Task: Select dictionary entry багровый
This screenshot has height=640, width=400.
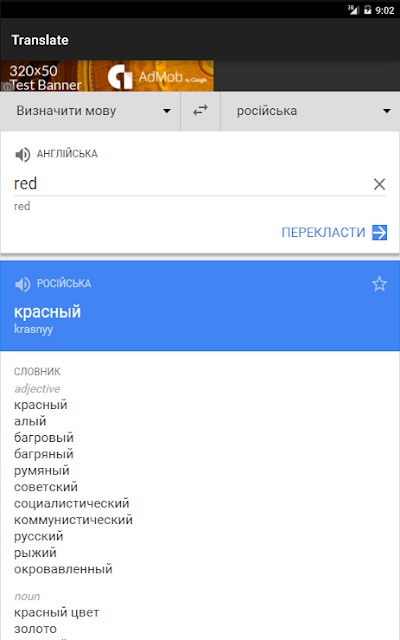Action: coord(44,438)
